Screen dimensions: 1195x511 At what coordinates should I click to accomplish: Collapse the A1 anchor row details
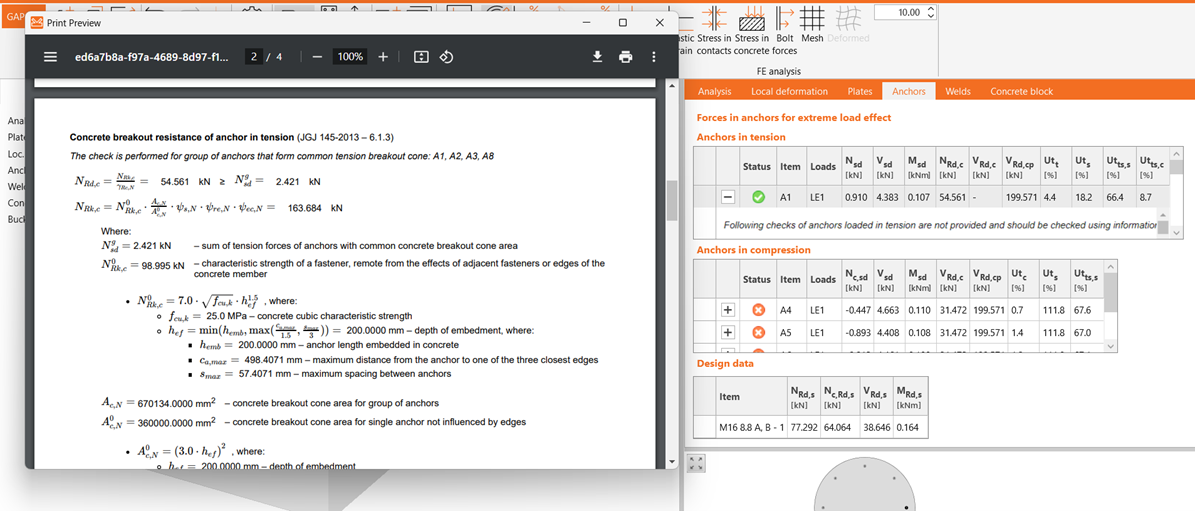[728, 197]
